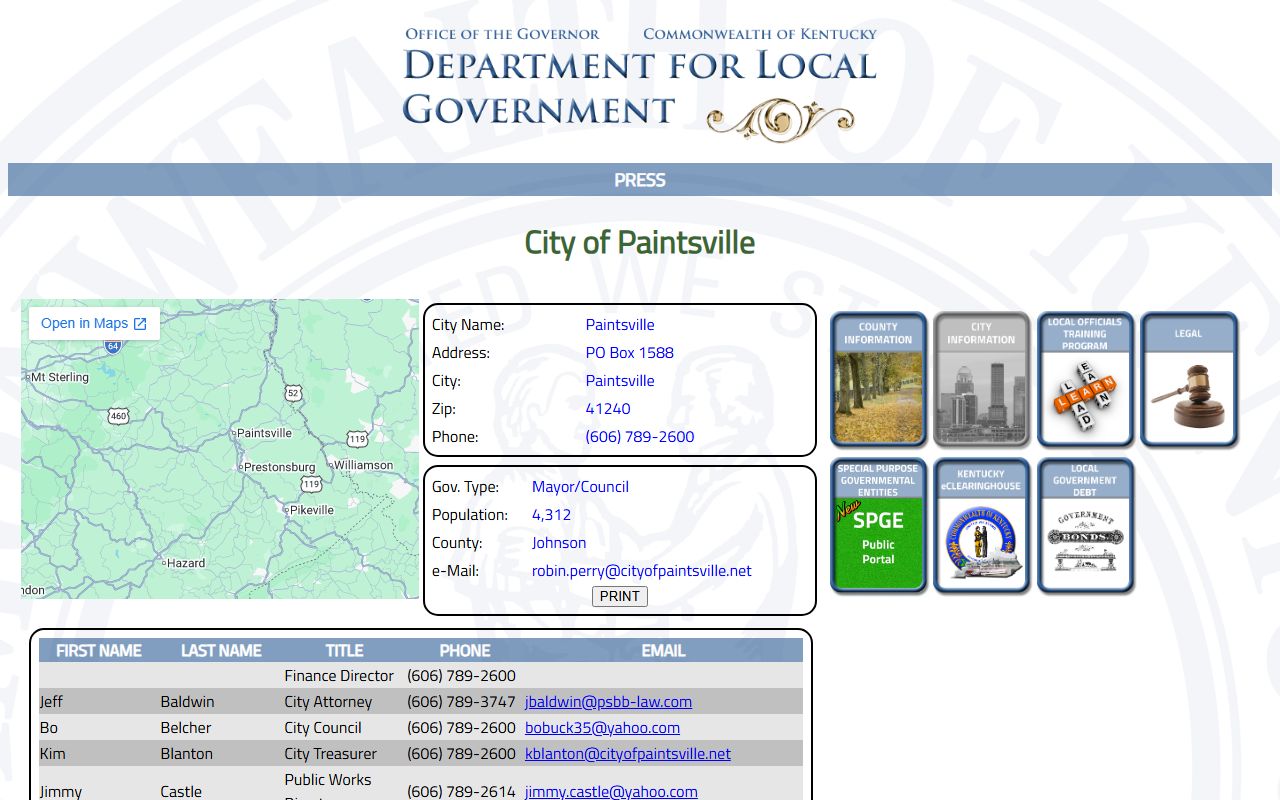Click the EMAIL column header
Viewport: 1280px width, 800px height.
point(663,650)
